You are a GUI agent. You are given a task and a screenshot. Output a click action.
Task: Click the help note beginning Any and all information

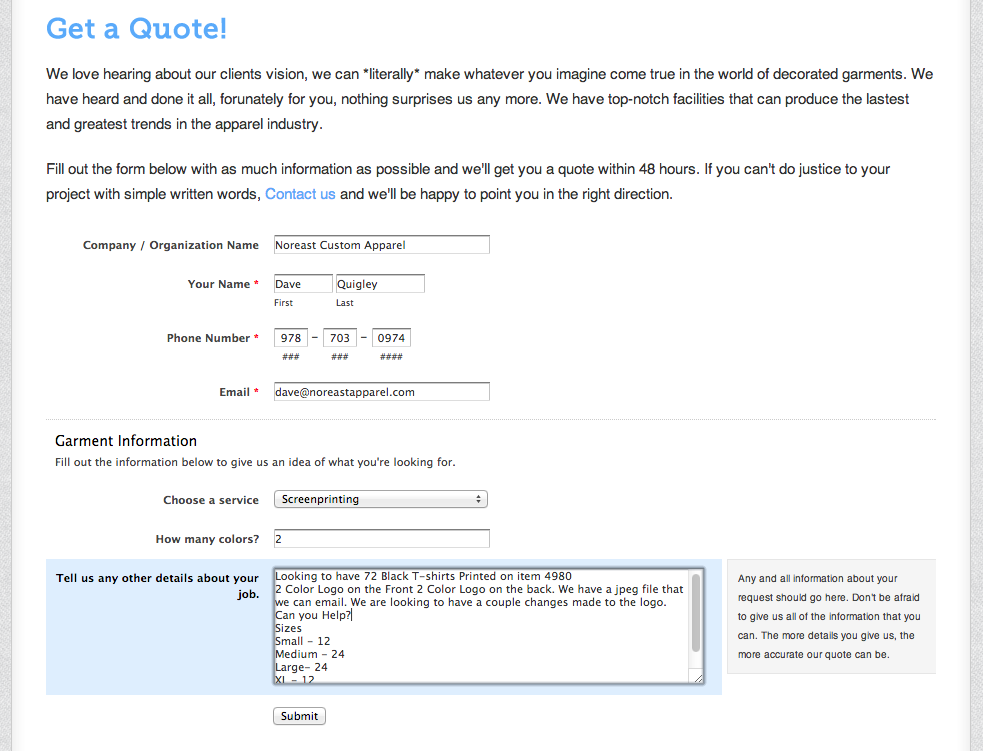tap(829, 616)
